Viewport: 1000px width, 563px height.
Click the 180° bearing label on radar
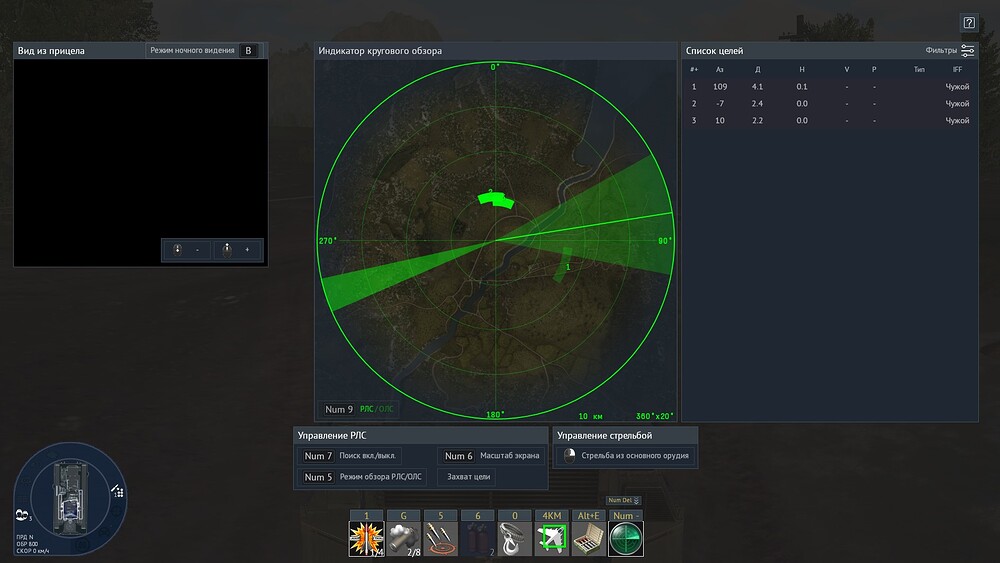pyautogui.click(x=496, y=415)
